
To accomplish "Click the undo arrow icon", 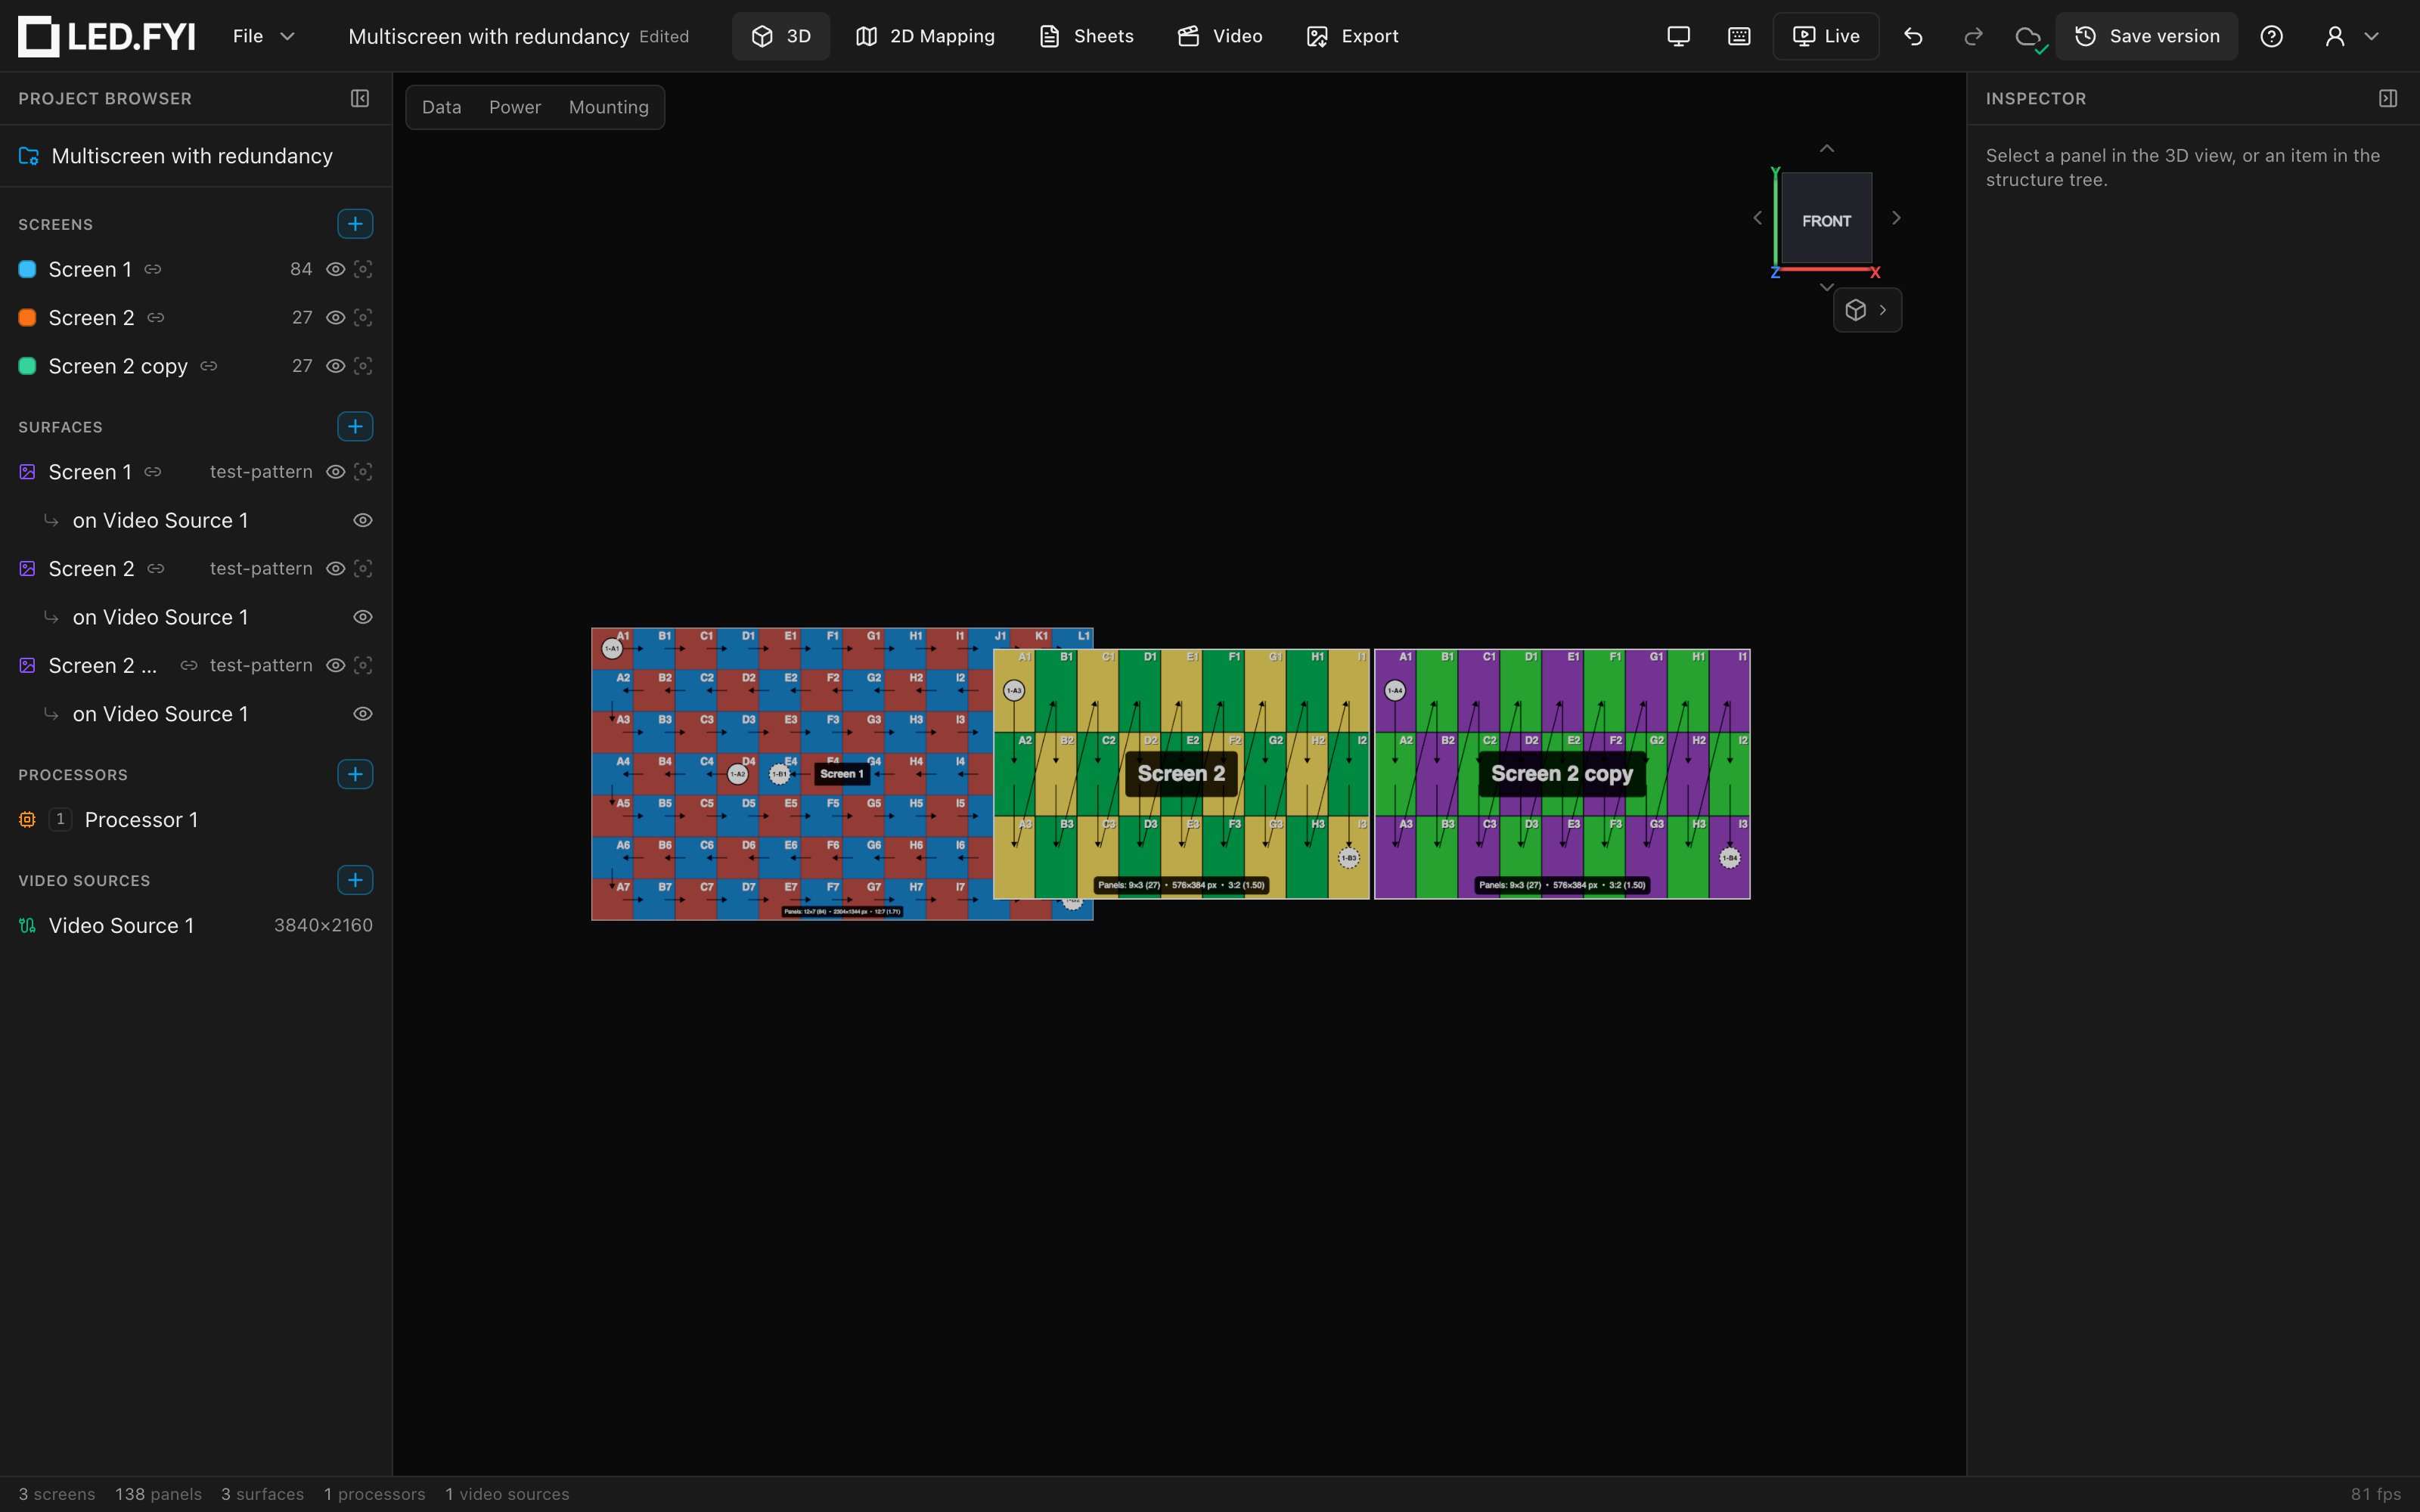I will tap(1913, 36).
